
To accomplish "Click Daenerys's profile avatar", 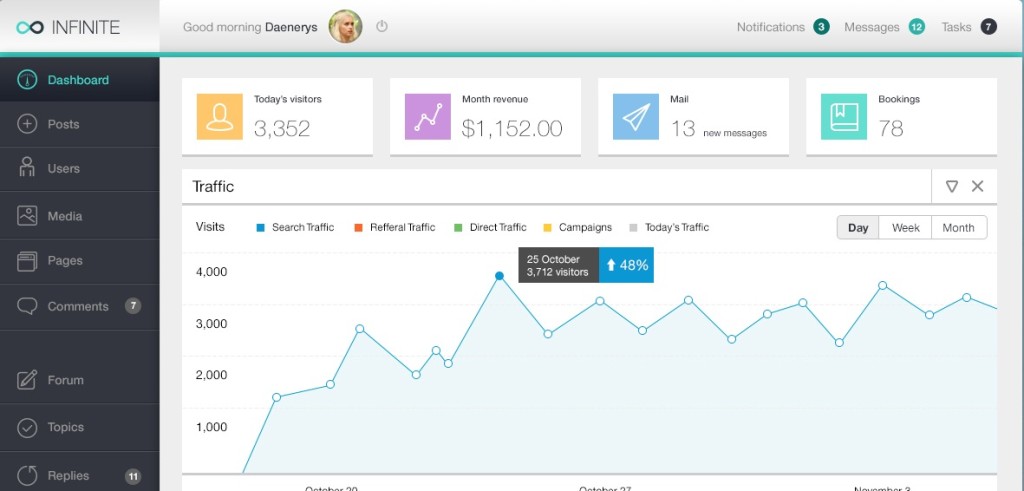I will click(x=346, y=27).
